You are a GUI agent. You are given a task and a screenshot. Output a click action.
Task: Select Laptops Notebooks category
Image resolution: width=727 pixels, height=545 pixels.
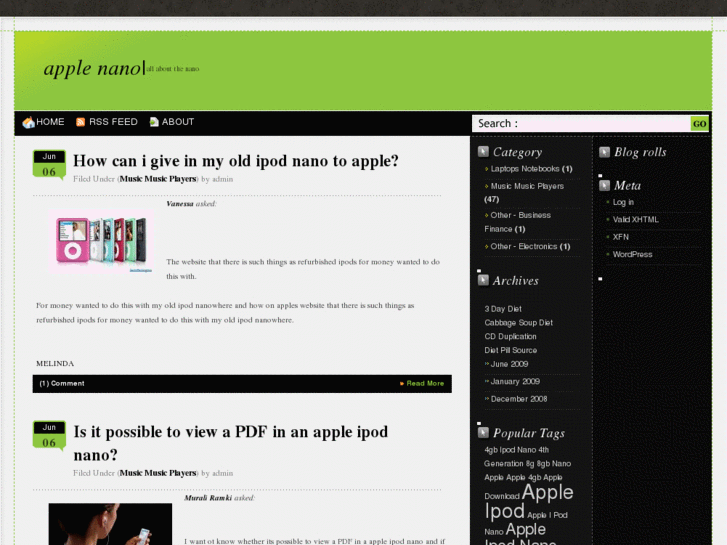pyautogui.click(x=531, y=169)
